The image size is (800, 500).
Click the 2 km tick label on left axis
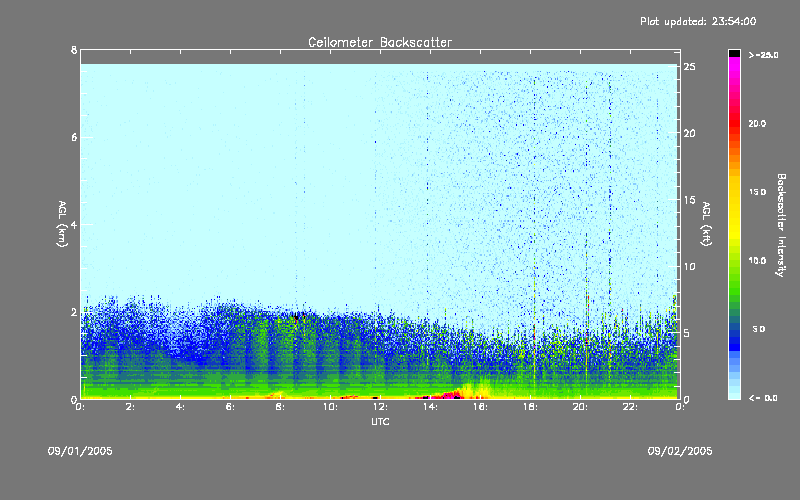click(74, 312)
